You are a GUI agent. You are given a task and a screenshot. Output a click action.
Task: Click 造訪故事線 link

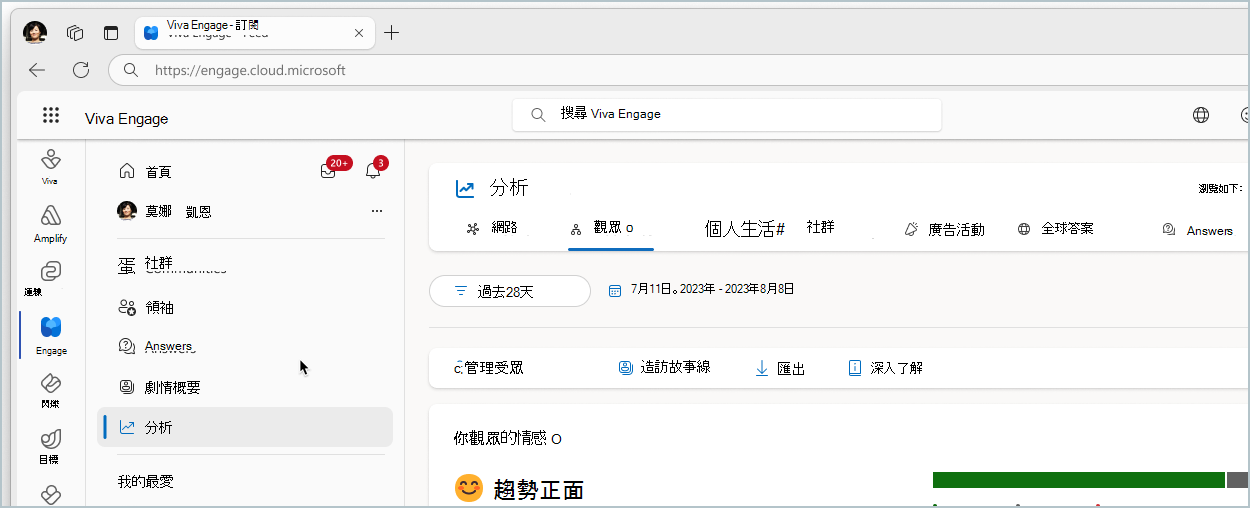tap(664, 367)
